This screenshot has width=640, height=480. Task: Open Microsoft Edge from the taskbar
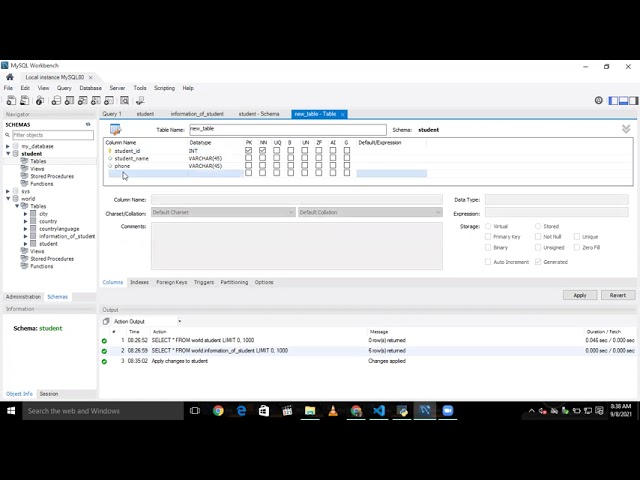[241, 411]
